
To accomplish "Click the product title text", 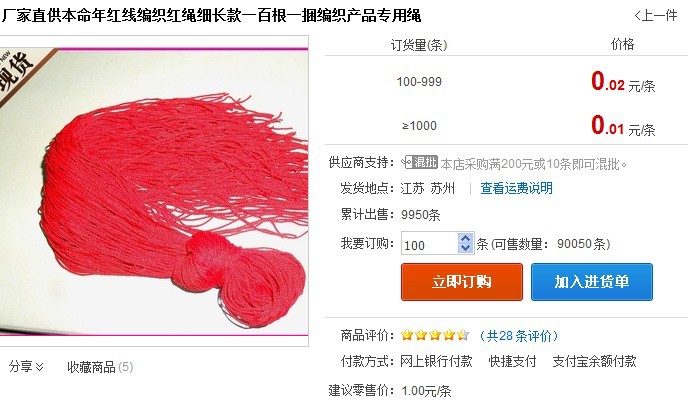I will click(x=211, y=16).
